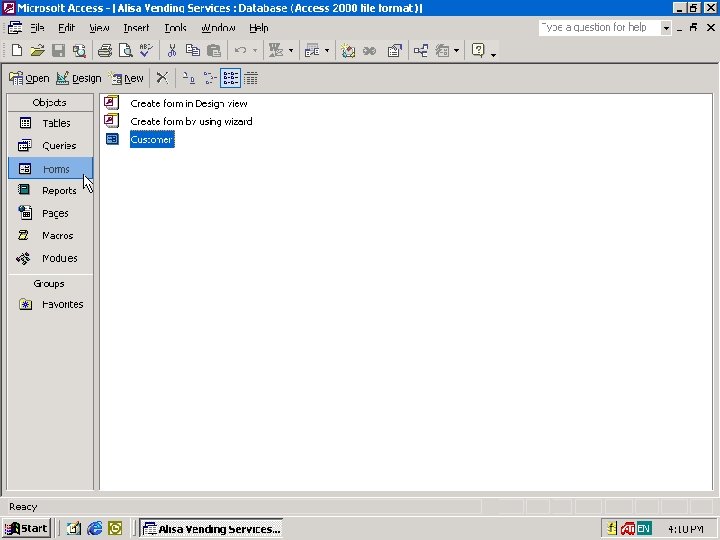Open the Favorites group
The width and height of the screenshot is (720, 540).
click(x=50, y=304)
